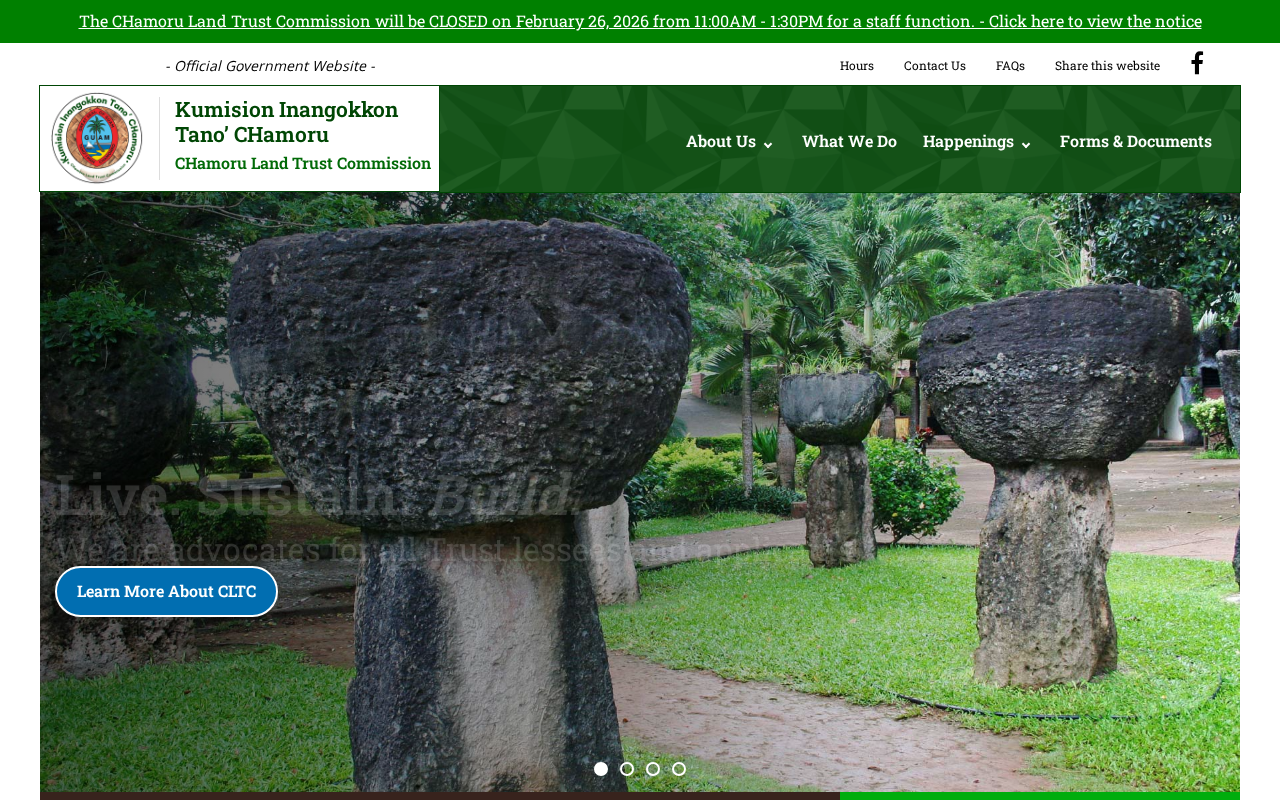Open the About Us menu label
1280x800 pixels.
[x=721, y=141]
